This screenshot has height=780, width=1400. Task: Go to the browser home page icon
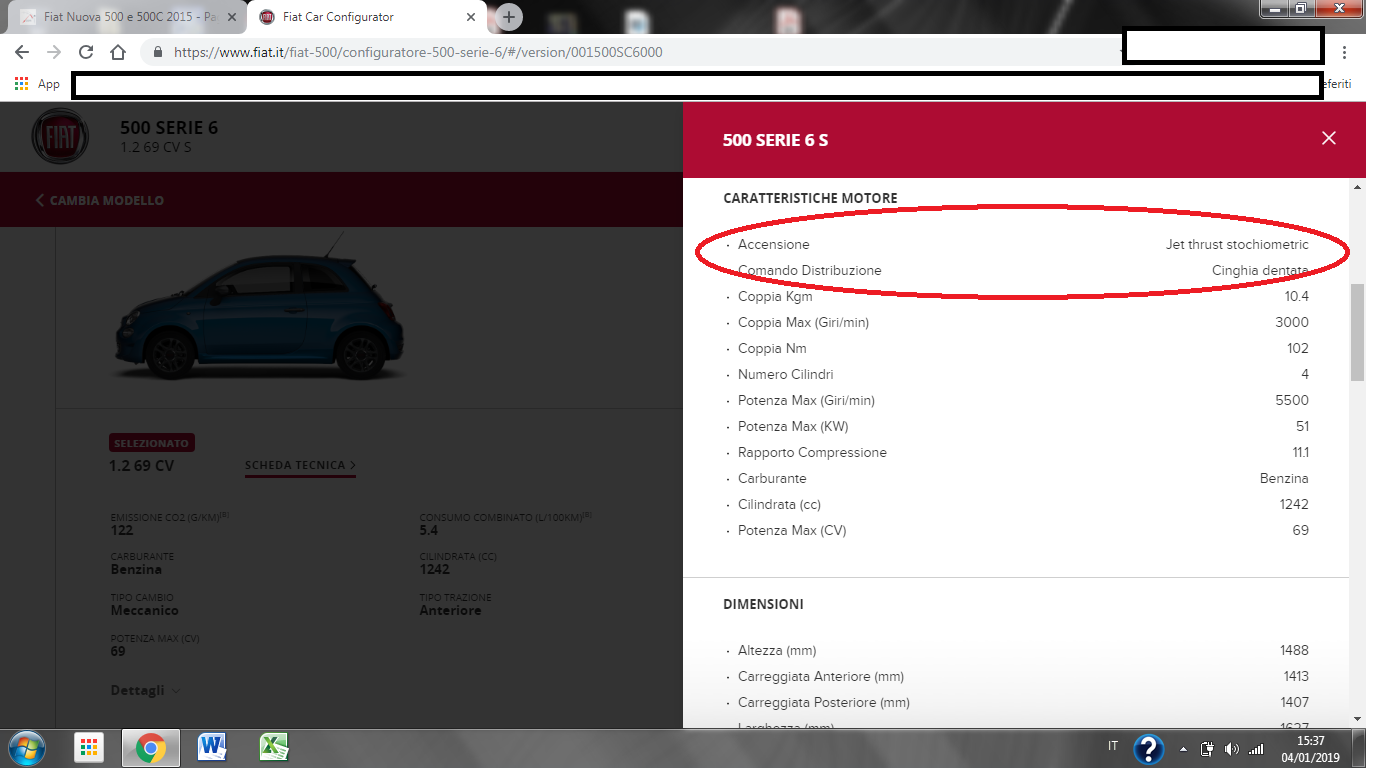[x=118, y=52]
